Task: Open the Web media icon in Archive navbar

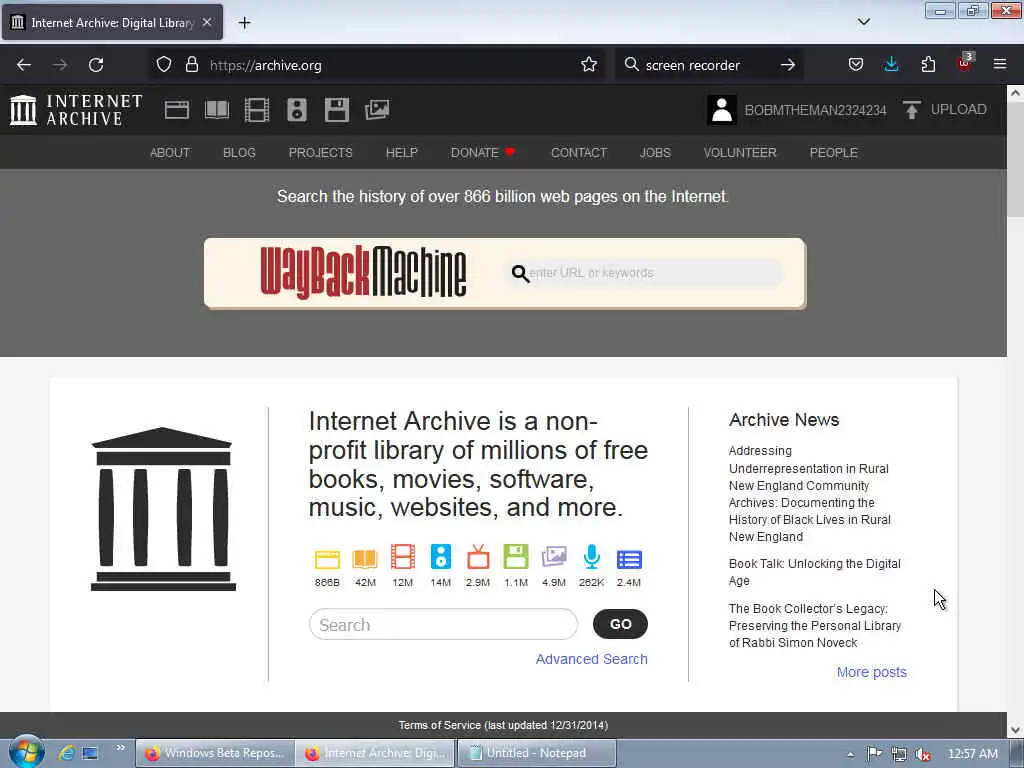Action: 176,110
